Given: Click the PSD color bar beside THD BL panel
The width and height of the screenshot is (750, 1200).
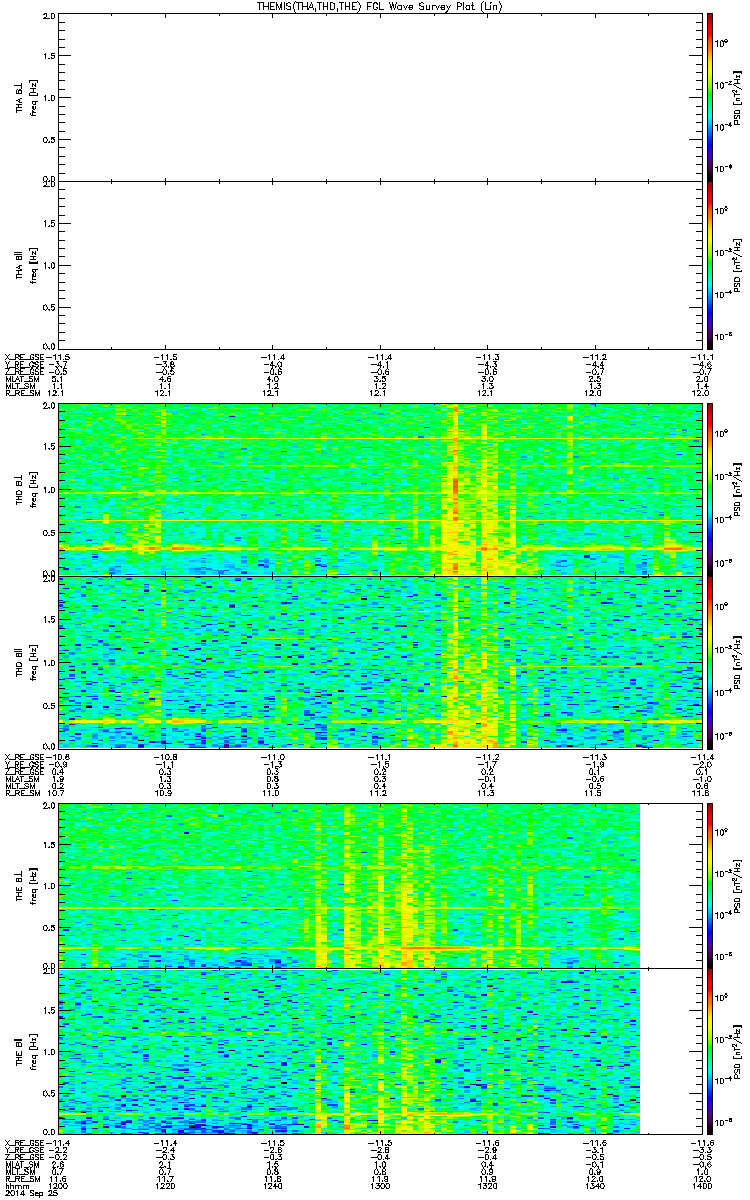Looking at the screenshot, I should click(709, 490).
